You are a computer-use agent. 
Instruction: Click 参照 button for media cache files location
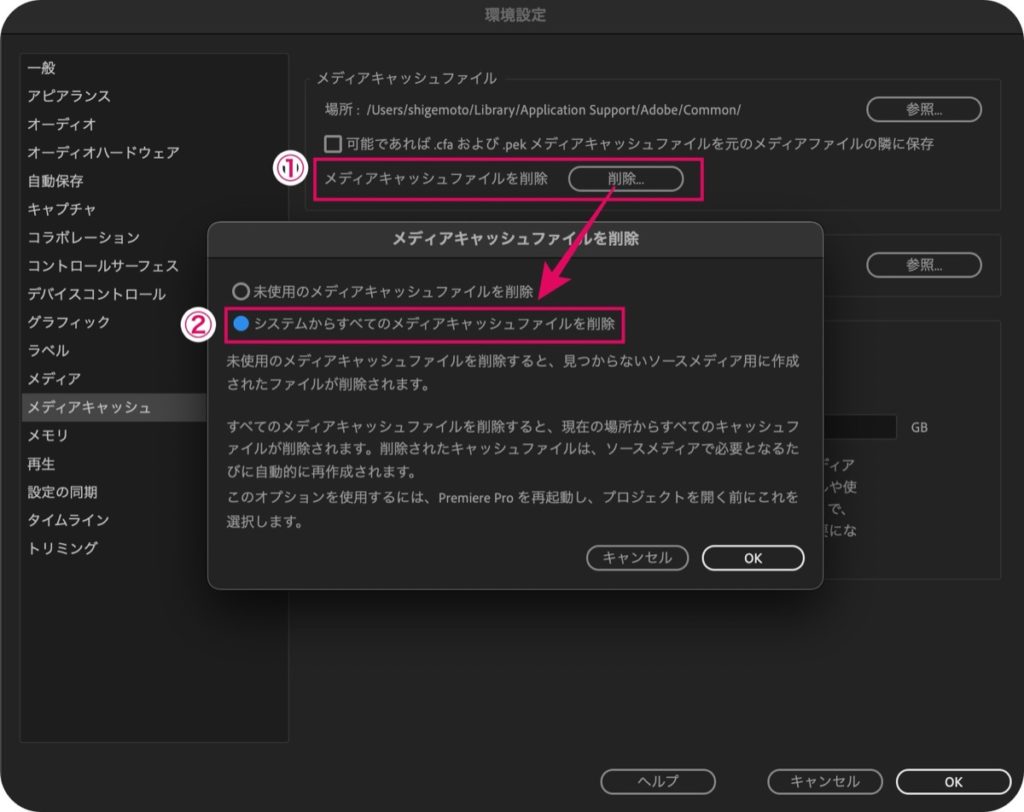(923, 109)
